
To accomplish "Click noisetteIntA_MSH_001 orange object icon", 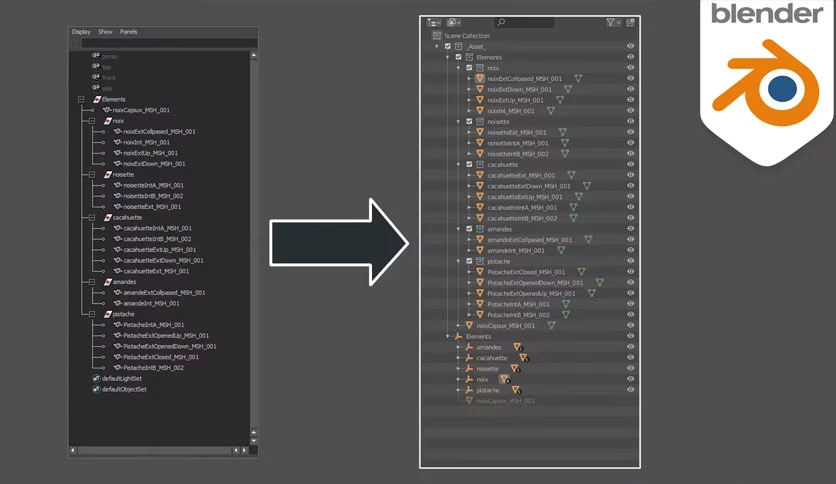I will click(x=480, y=143).
